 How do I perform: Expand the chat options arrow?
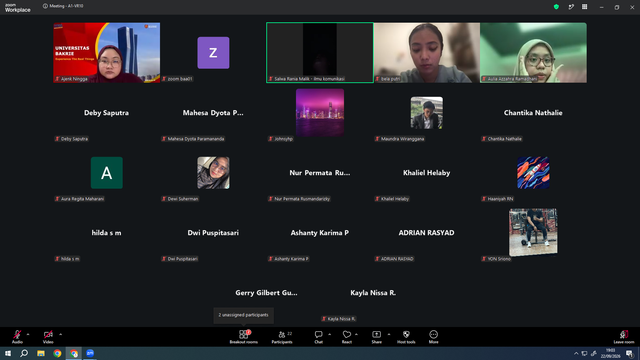point(329,334)
